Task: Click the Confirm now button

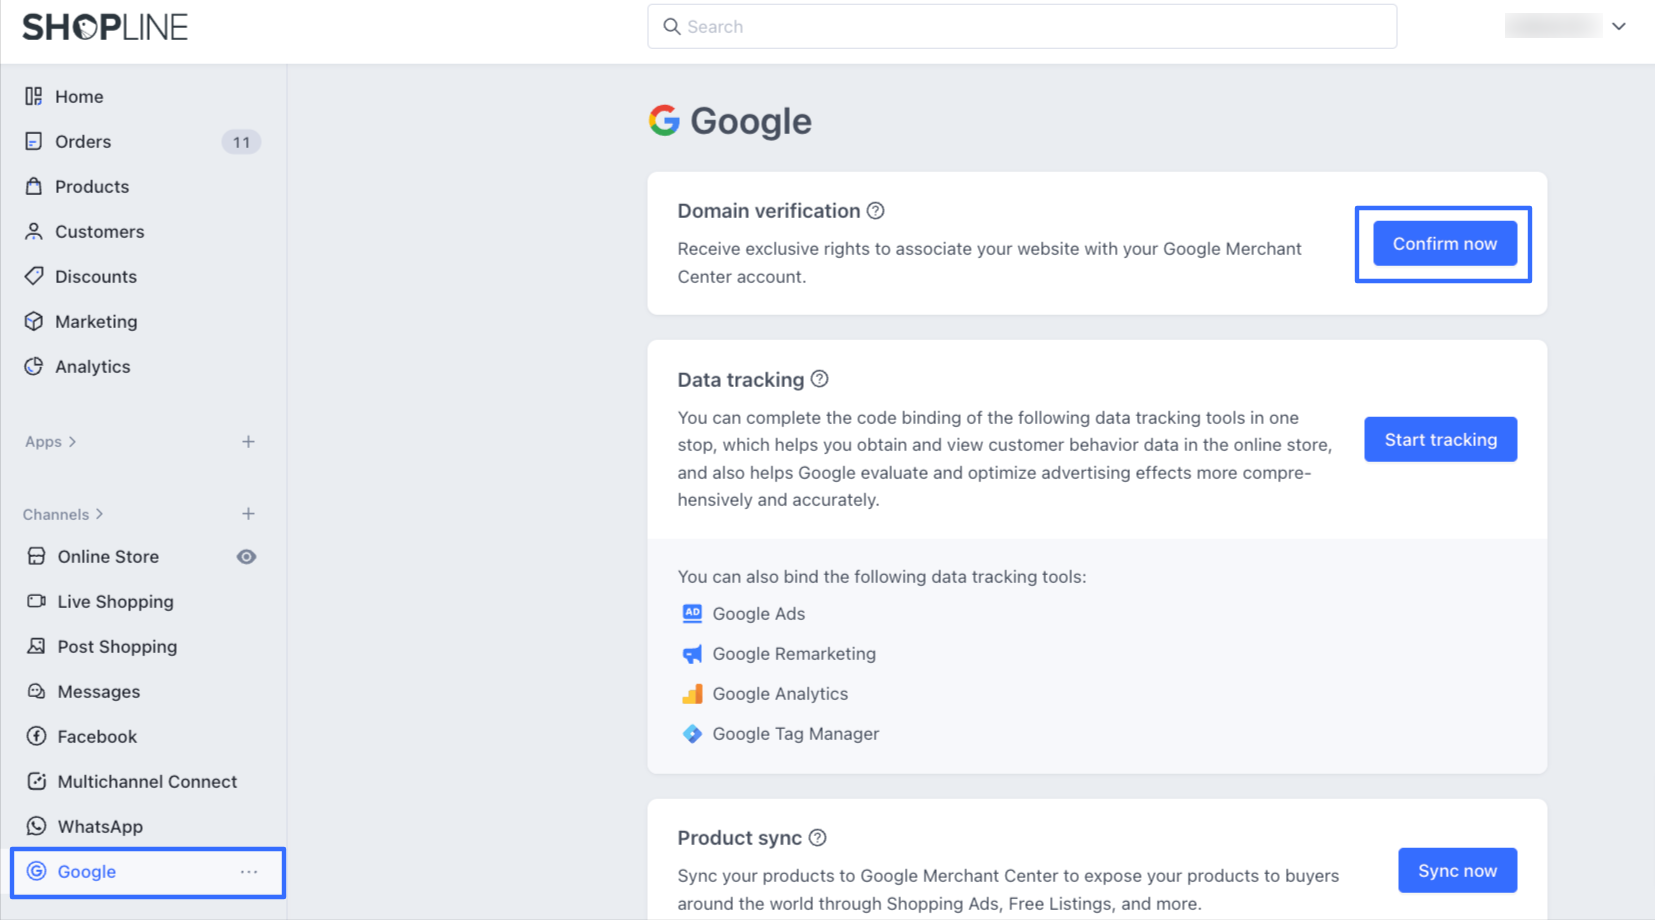Action: (x=1444, y=244)
